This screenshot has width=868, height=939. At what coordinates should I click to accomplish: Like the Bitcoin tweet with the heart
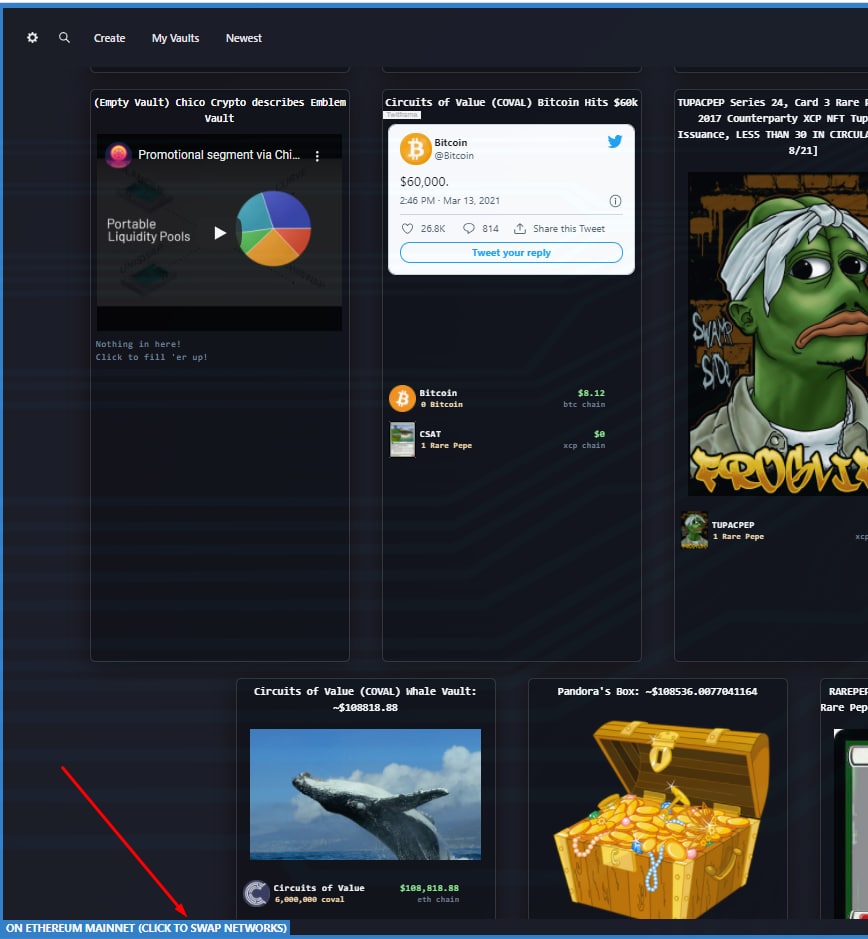(407, 229)
